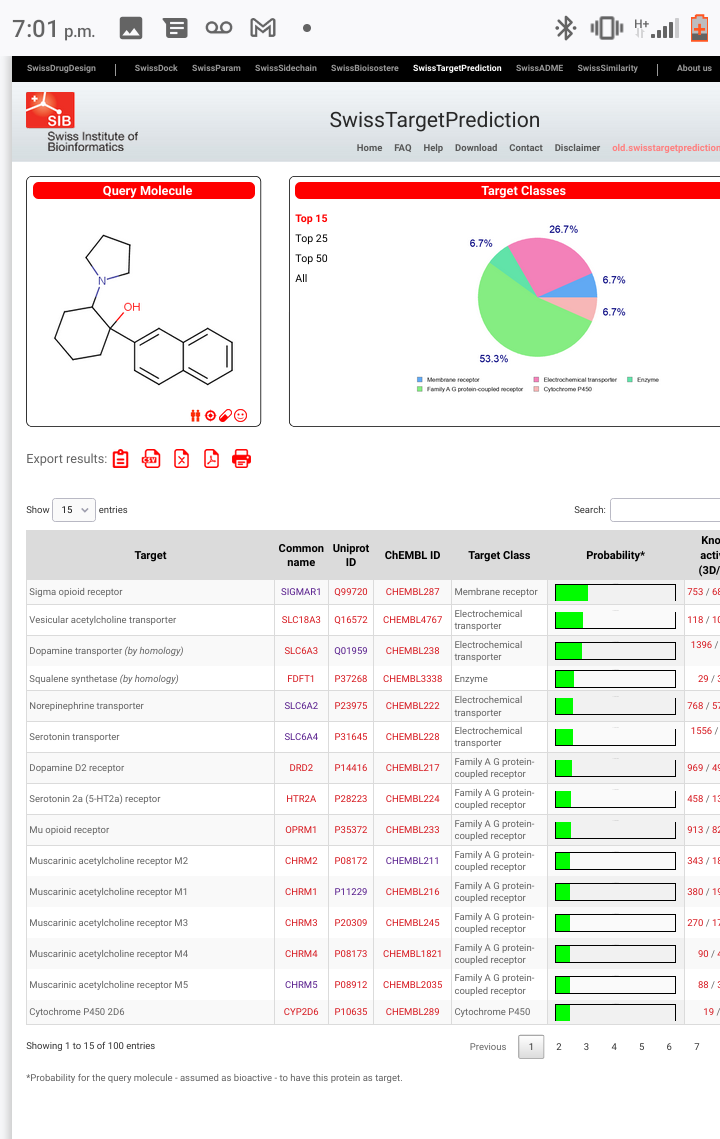Select All target classes
The image size is (720, 1139).
[x=302, y=278]
